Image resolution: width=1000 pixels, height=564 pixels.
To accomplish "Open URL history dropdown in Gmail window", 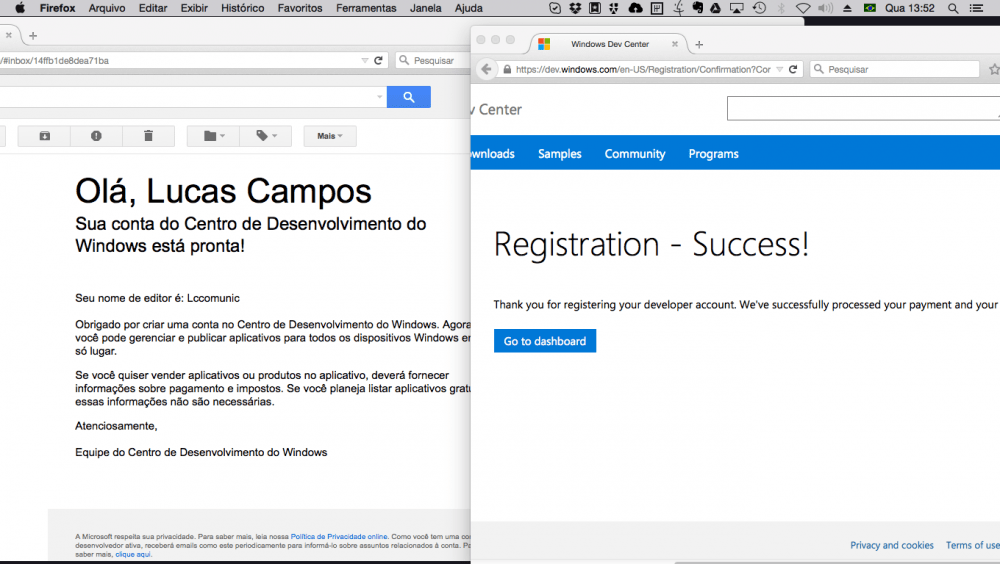I will pos(365,61).
